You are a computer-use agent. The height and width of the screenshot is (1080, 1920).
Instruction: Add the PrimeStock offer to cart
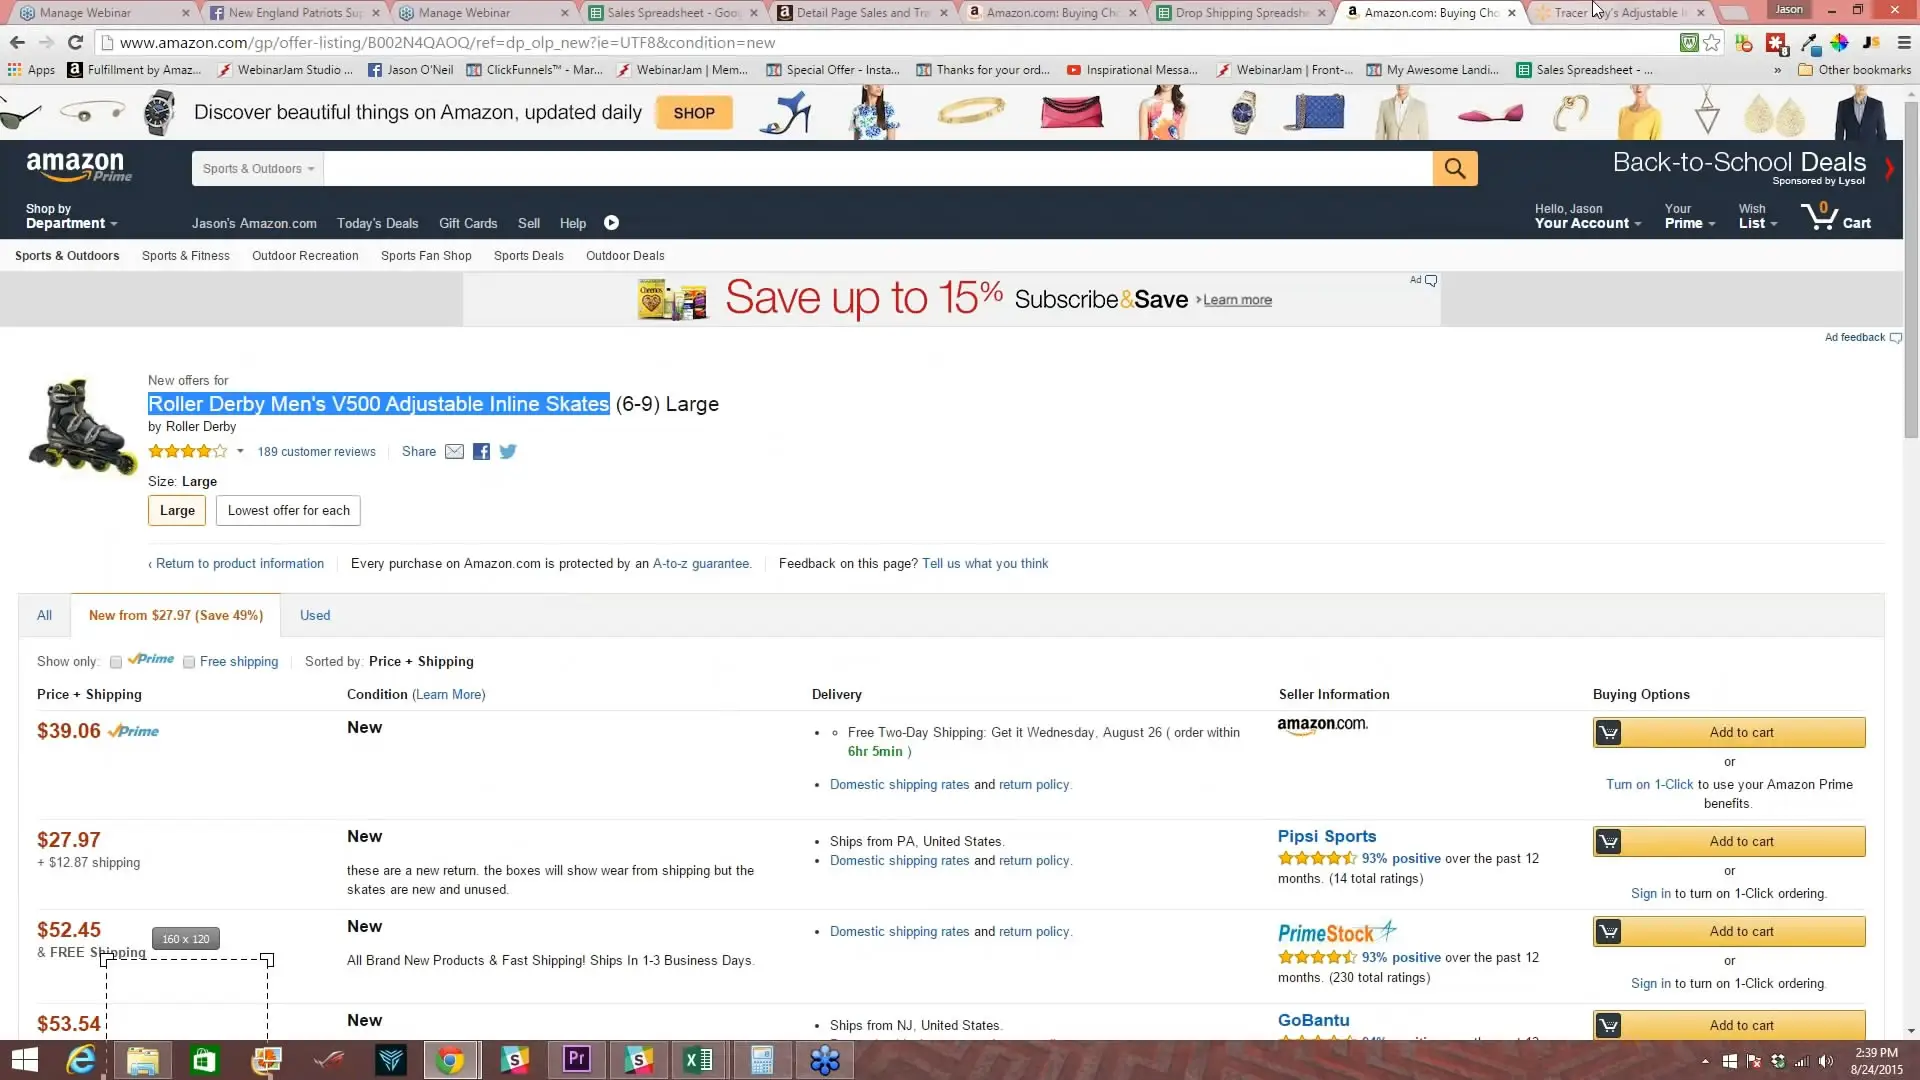pos(1729,932)
